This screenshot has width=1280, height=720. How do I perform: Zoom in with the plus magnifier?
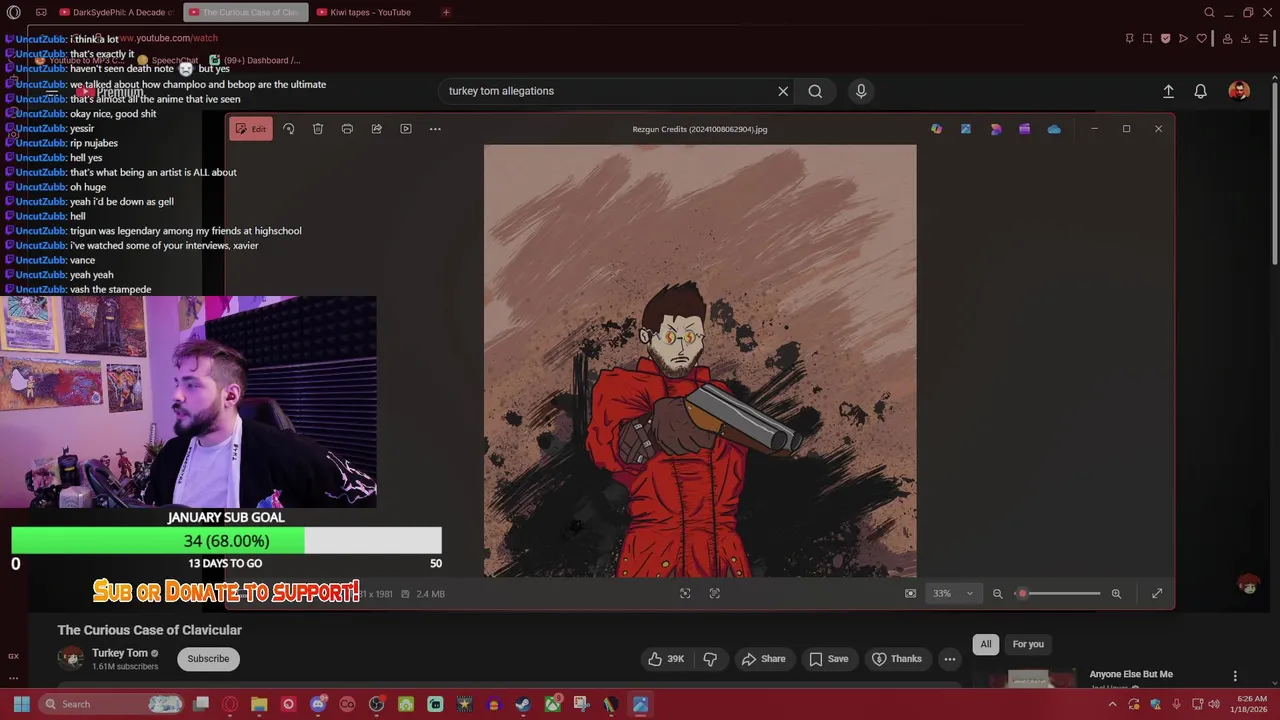[x=1116, y=593]
